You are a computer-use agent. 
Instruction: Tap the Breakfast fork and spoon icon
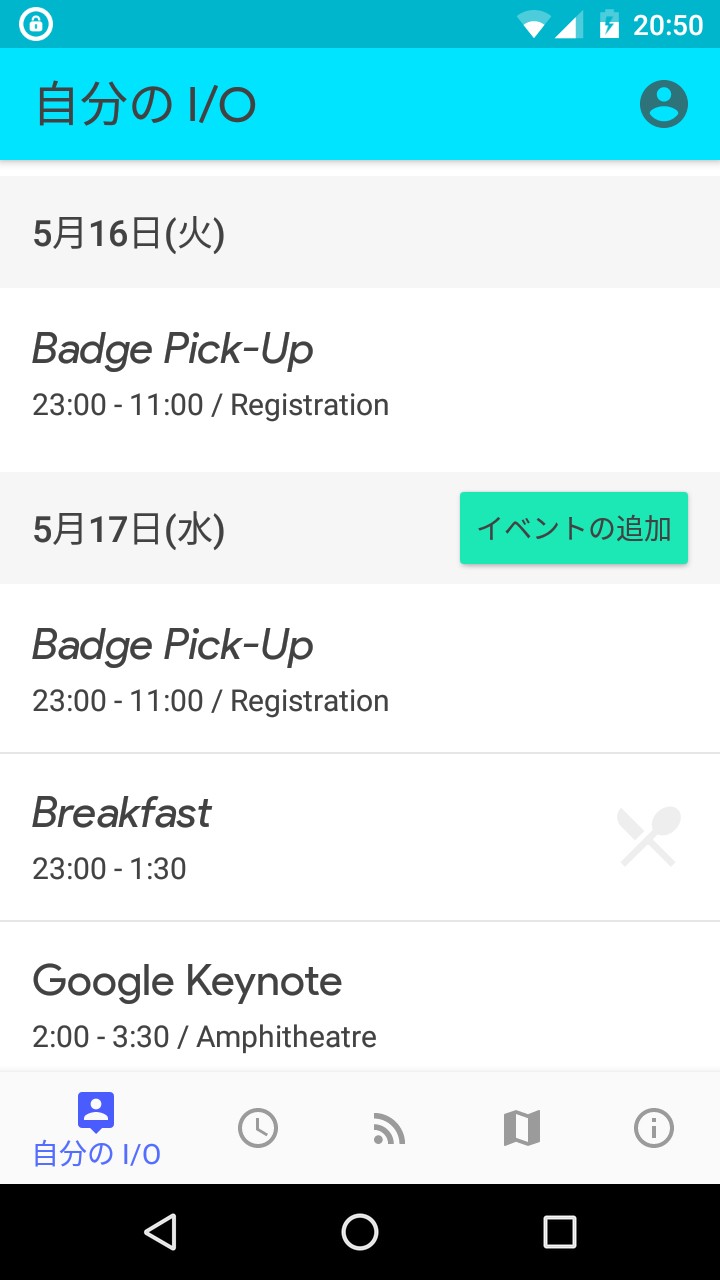[x=648, y=836]
